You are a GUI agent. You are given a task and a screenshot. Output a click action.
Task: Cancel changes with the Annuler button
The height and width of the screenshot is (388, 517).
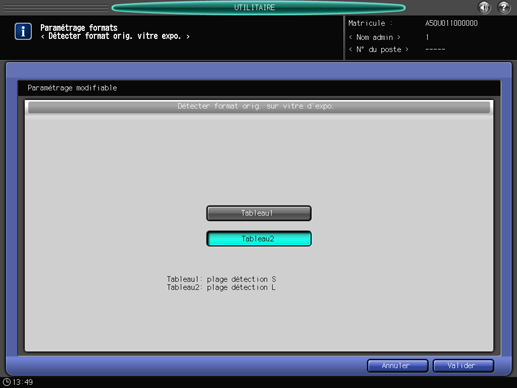(x=397, y=366)
